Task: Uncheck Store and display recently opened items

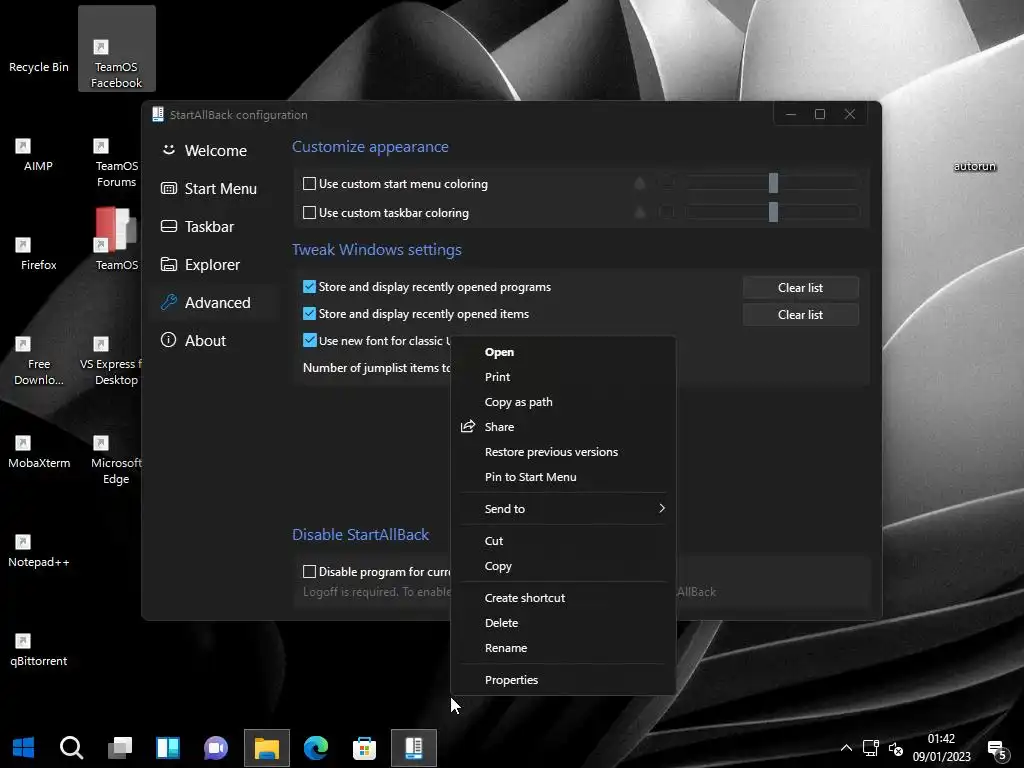Action: click(x=310, y=313)
